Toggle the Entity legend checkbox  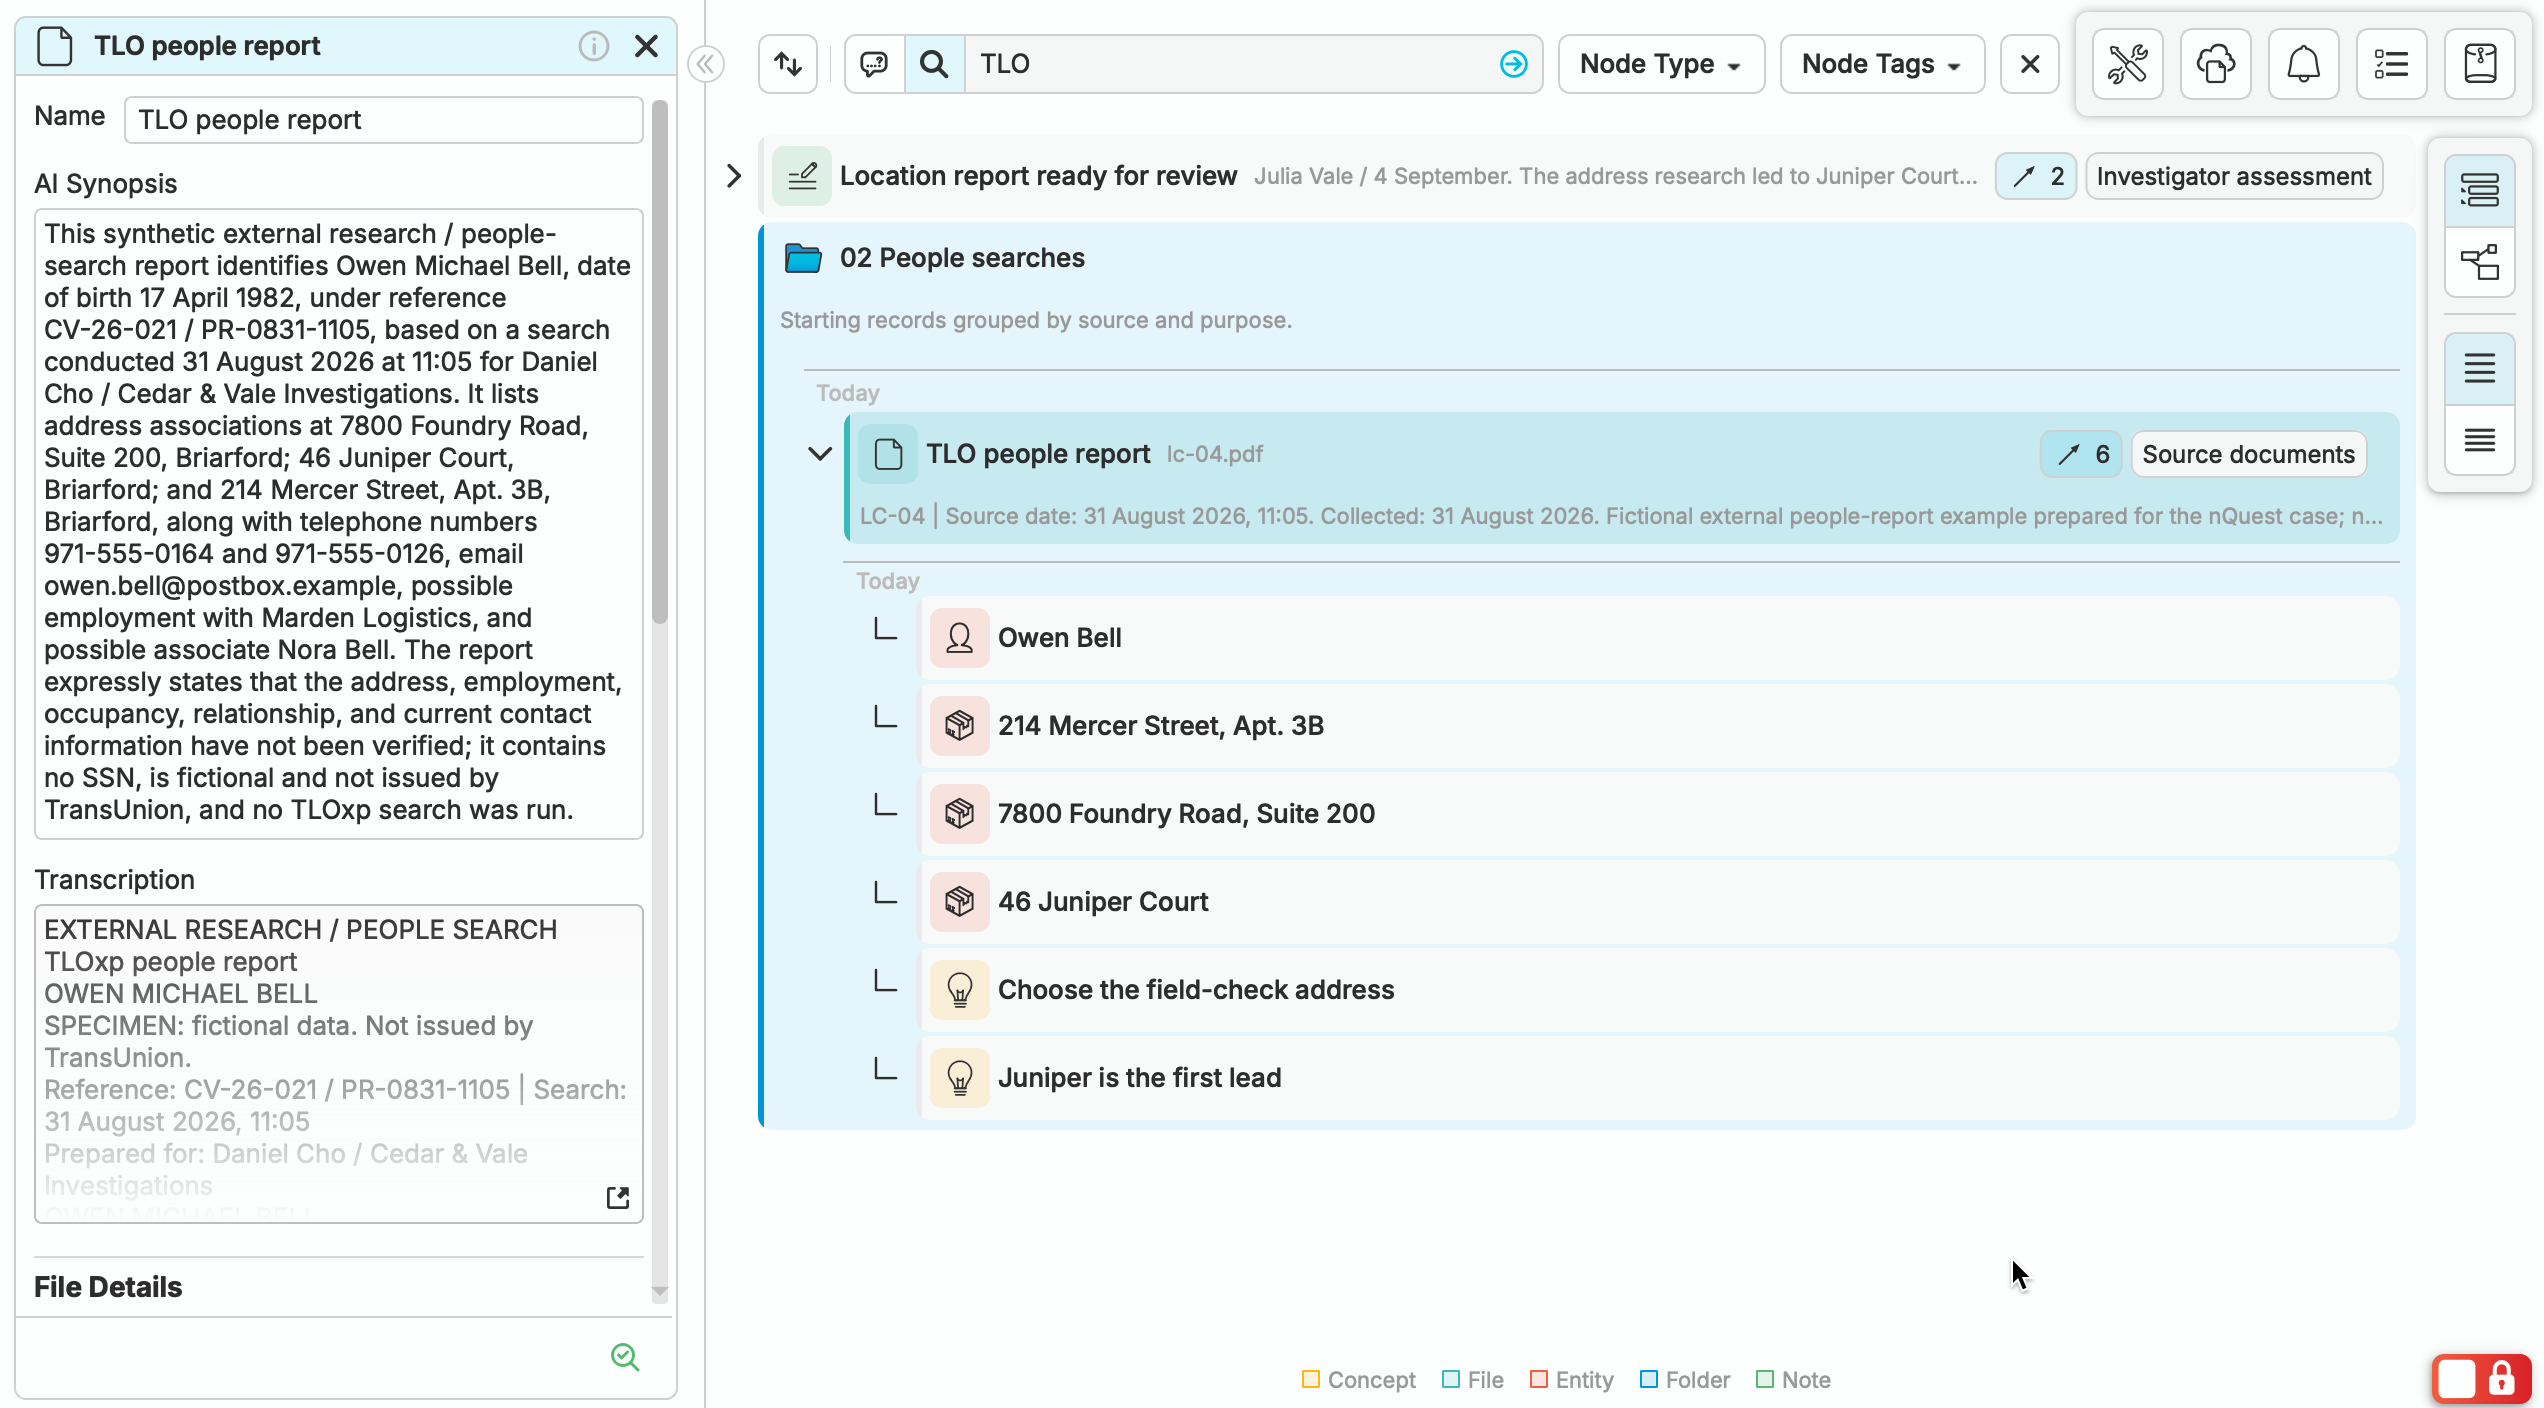click(x=1539, y=1379)
